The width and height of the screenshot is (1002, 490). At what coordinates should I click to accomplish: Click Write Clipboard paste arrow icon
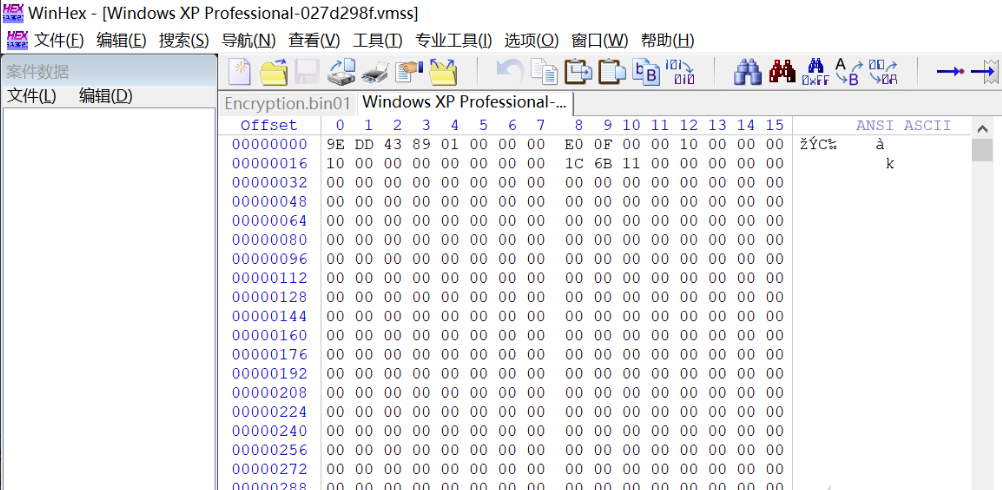(x=578, y=72)
